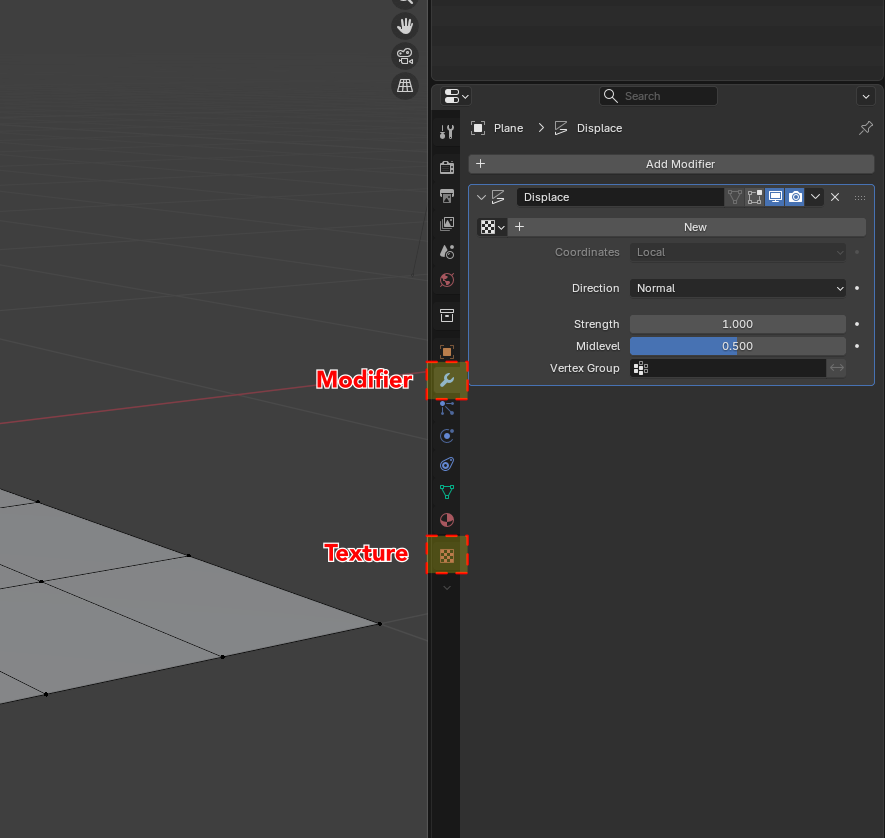
Task: Click the Strength value field
Action: pyautogui.click(x=737, y=324)
